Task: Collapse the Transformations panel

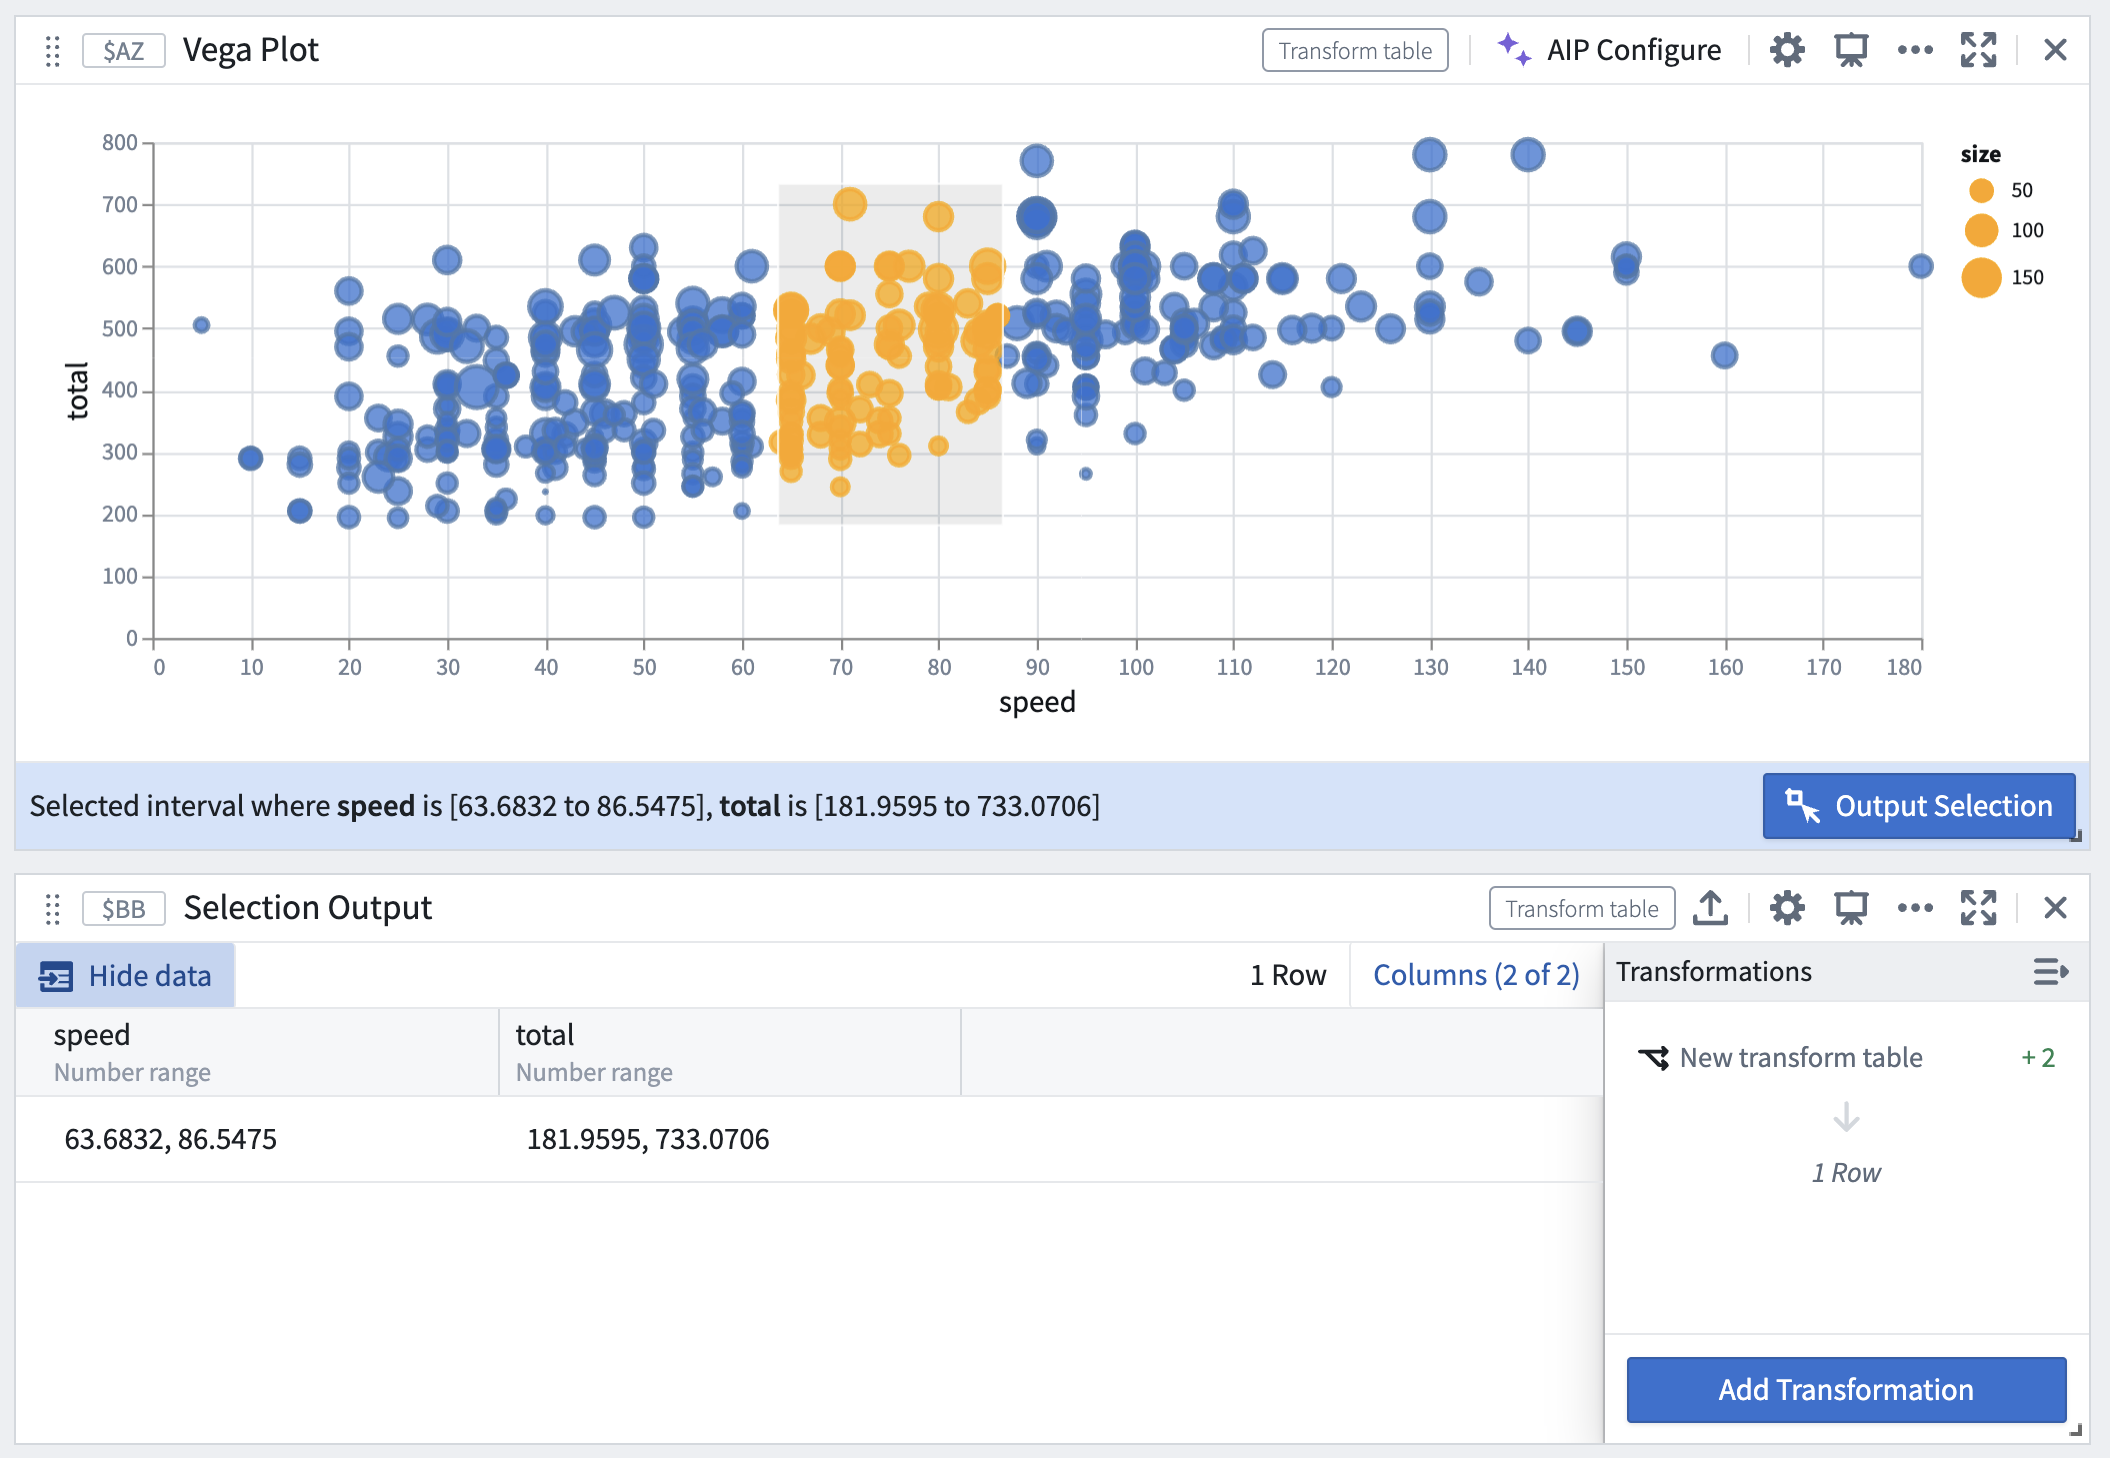Action: tap(2050, 972)
